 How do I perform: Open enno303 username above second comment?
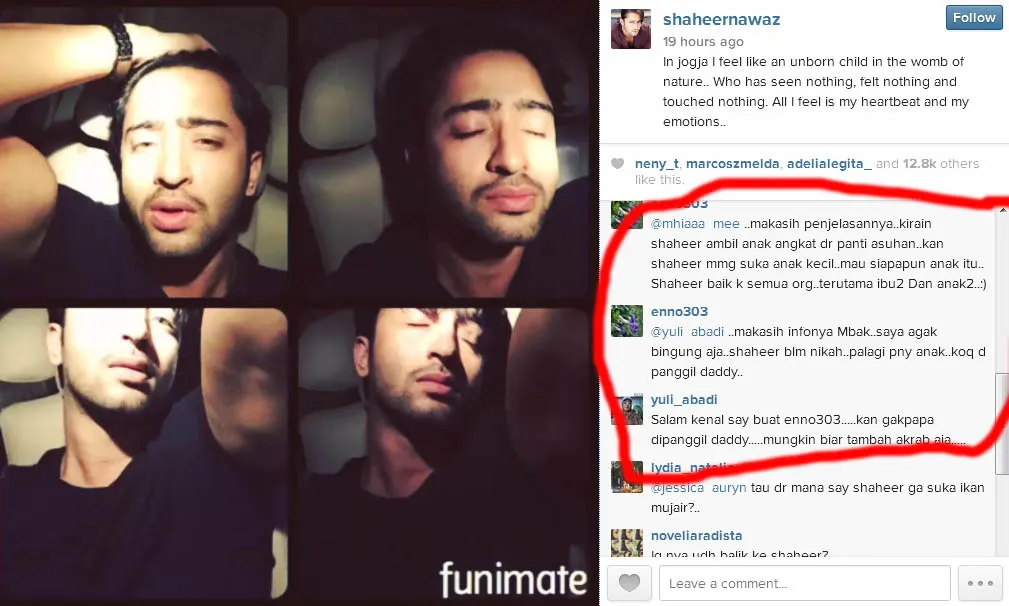(x=679, y=311)
